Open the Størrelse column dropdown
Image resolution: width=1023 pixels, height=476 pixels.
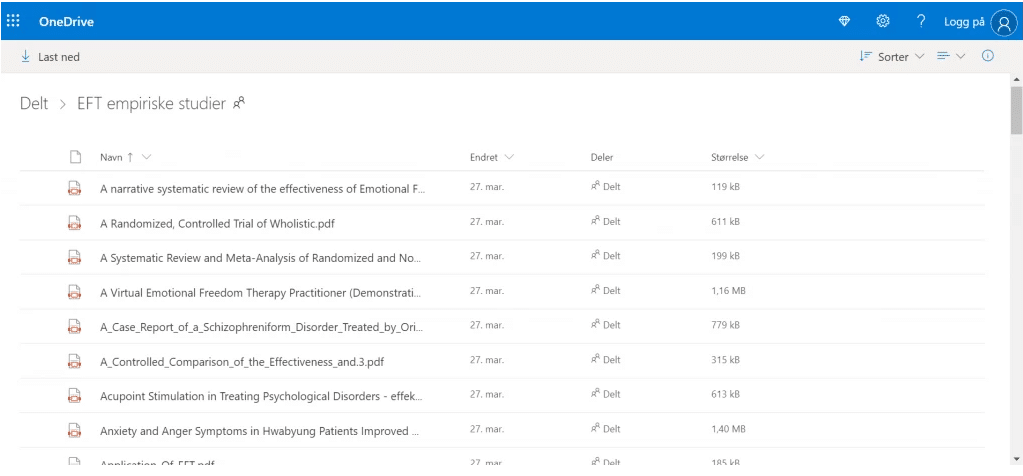(x=737, y=157)
